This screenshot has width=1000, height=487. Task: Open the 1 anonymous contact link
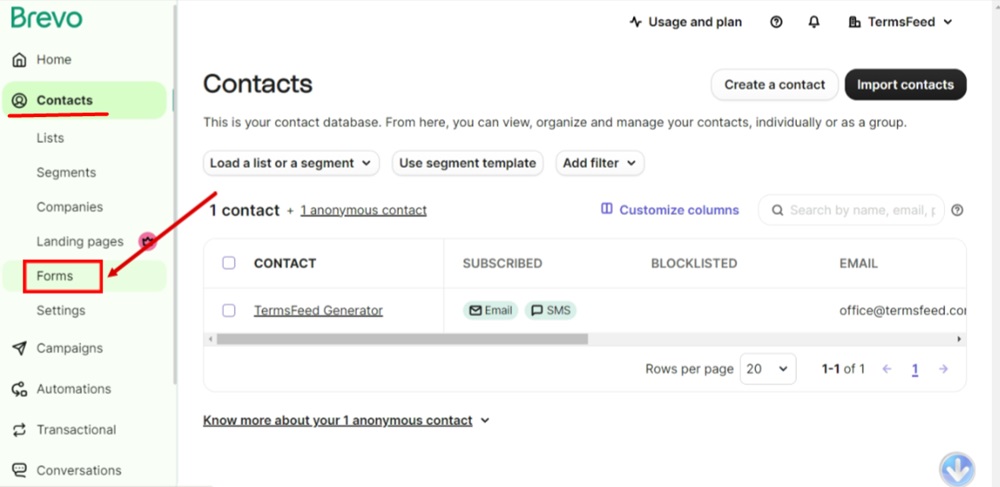(x=364, y=210)
